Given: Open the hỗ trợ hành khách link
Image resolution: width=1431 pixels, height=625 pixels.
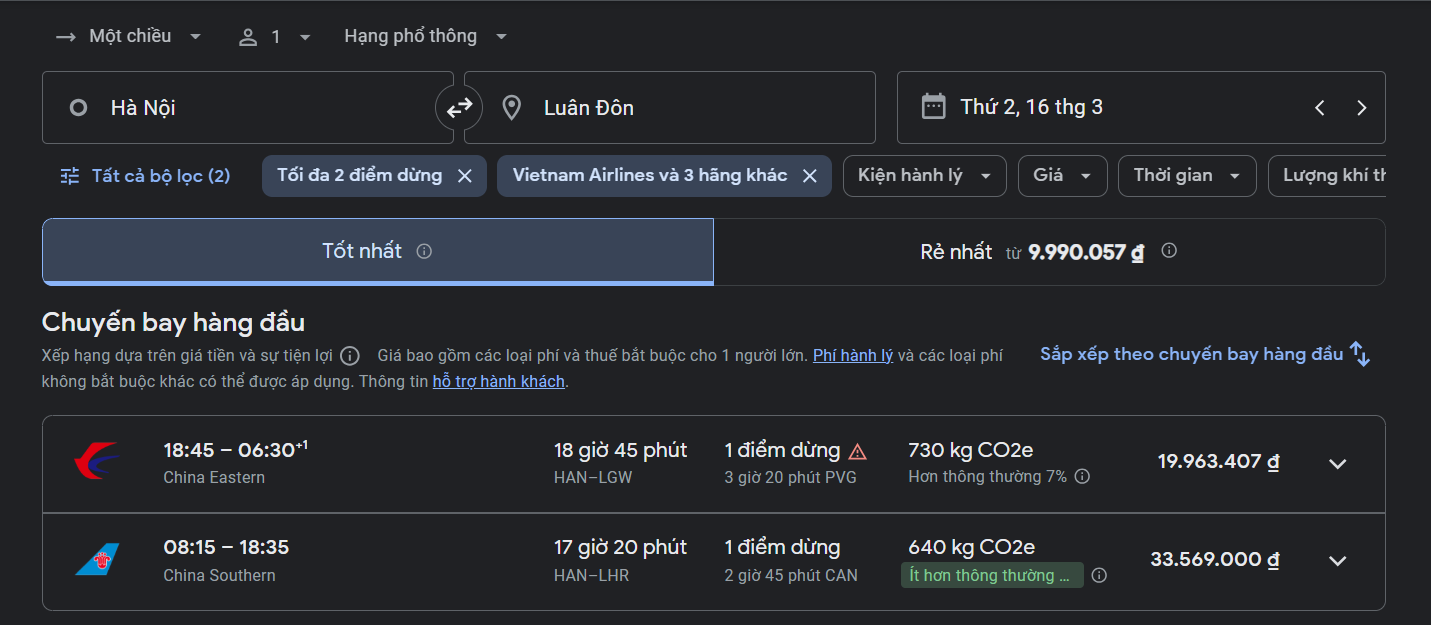Looking at the screenshot, I should 499,381.
